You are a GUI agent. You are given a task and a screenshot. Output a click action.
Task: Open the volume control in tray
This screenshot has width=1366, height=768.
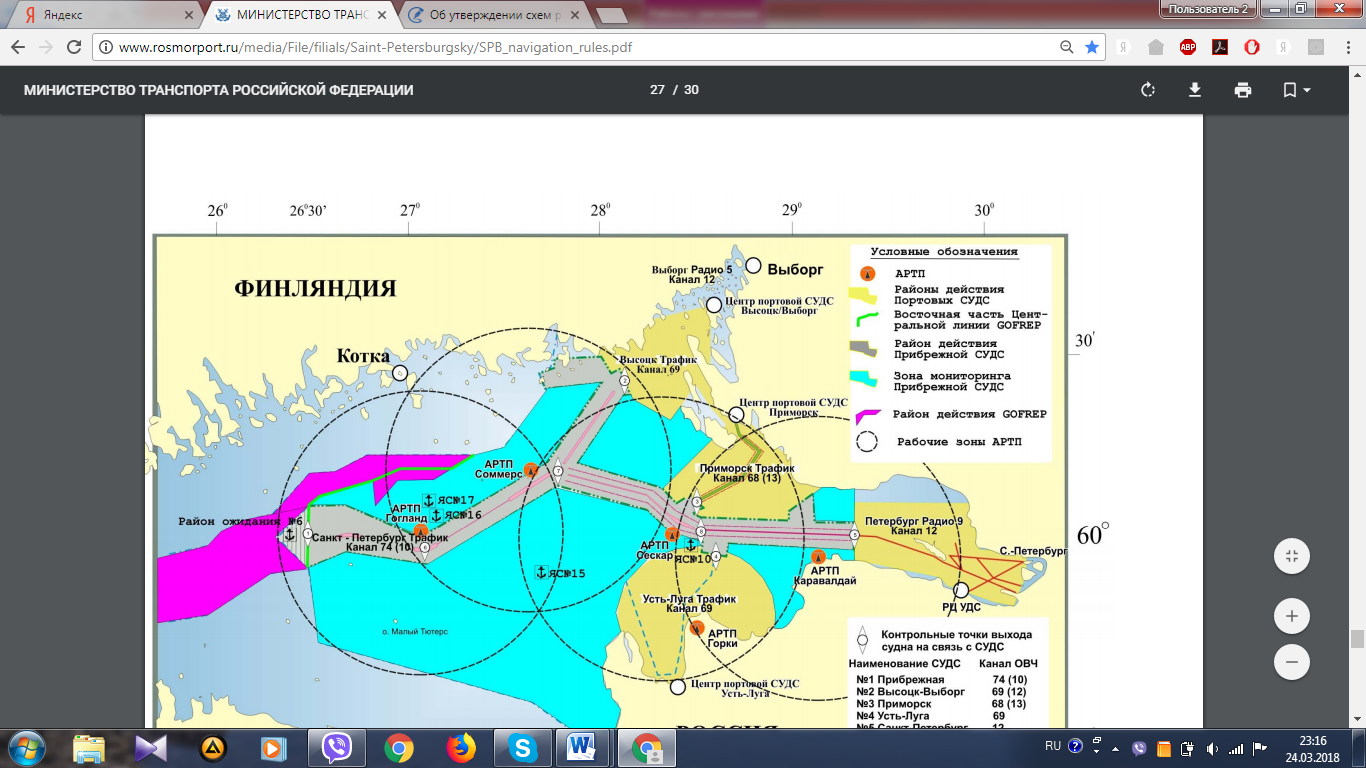click(1213, 748)
